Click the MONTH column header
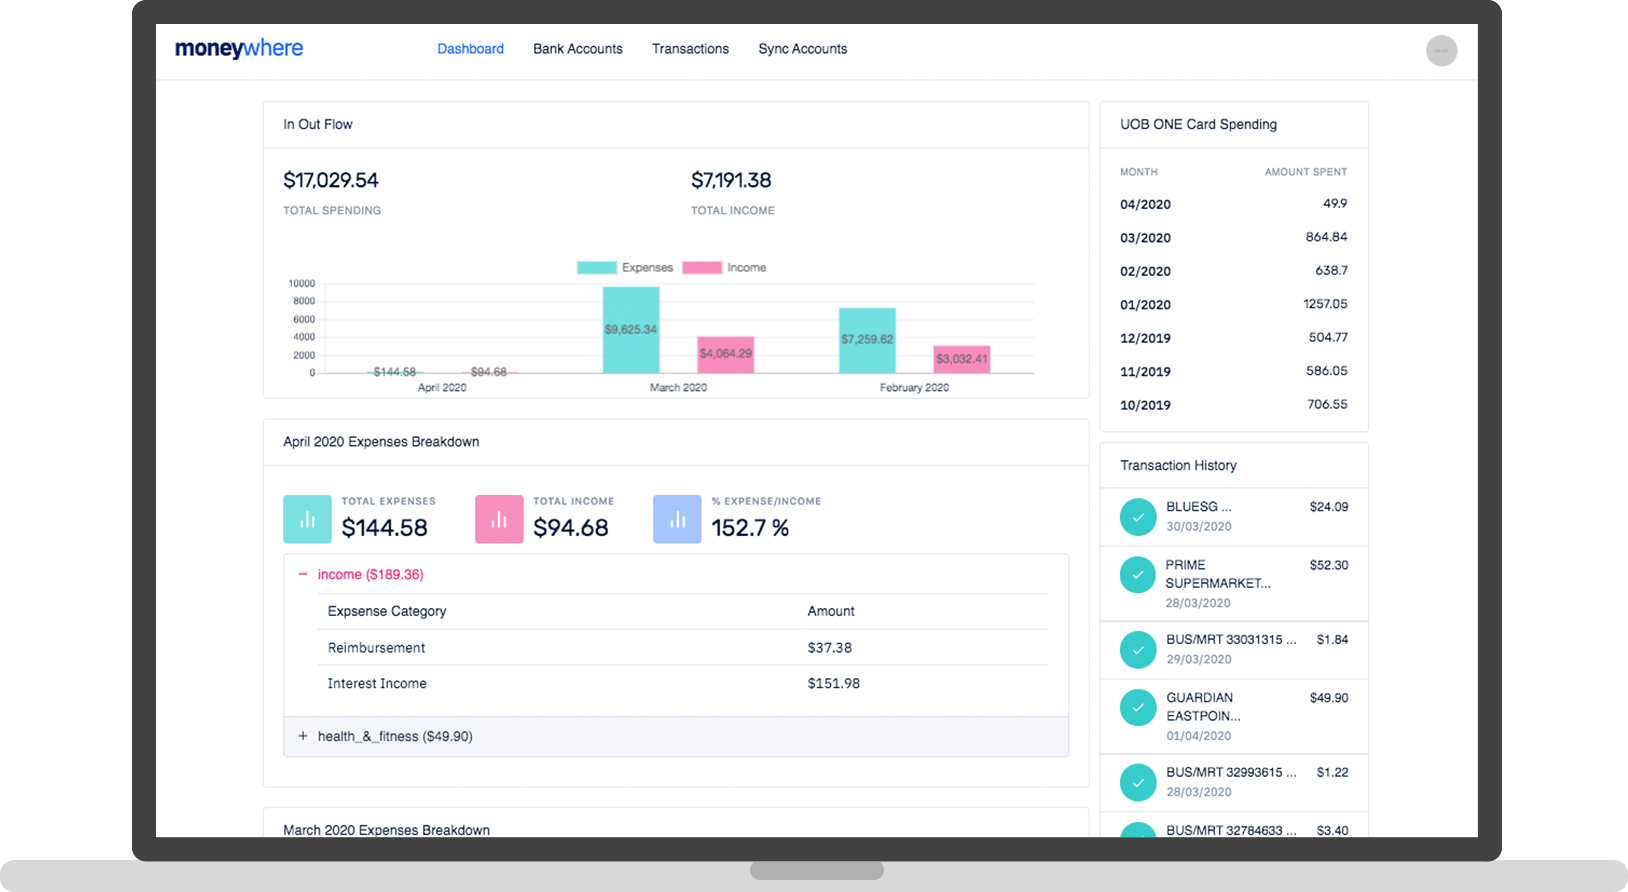1628x892 pixels. coord(1139,172)
